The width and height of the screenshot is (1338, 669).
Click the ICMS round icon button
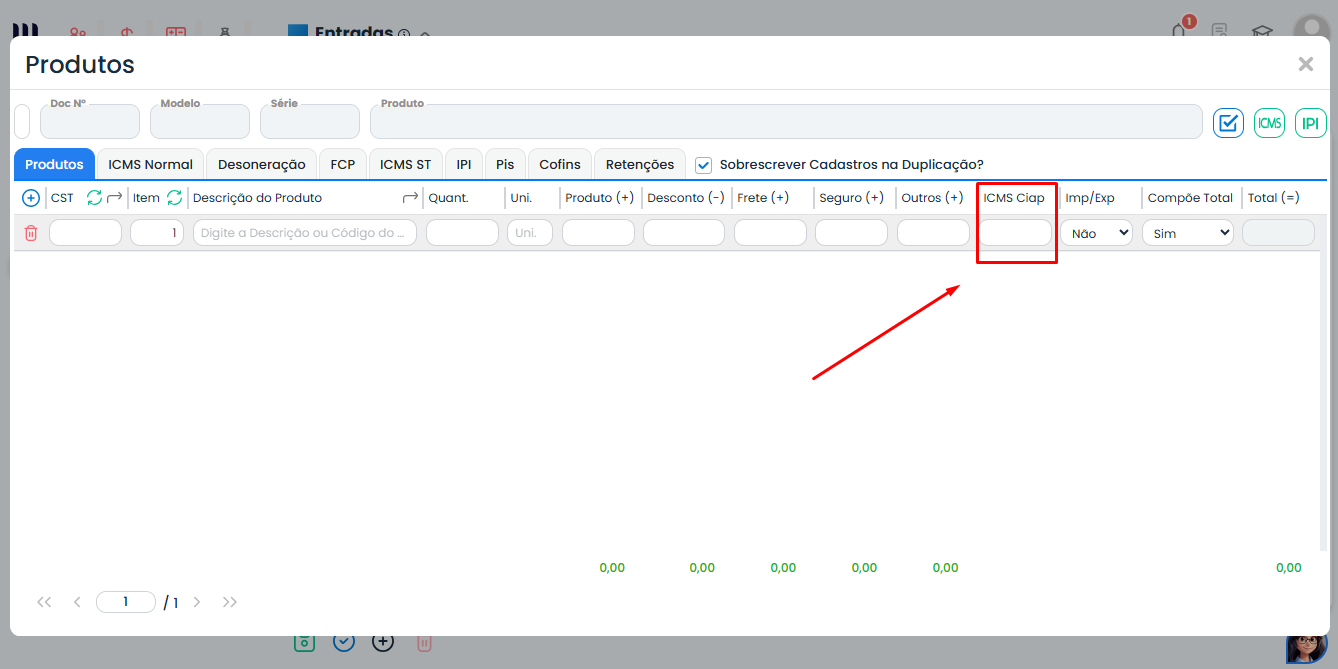(x=1269, y=123)
